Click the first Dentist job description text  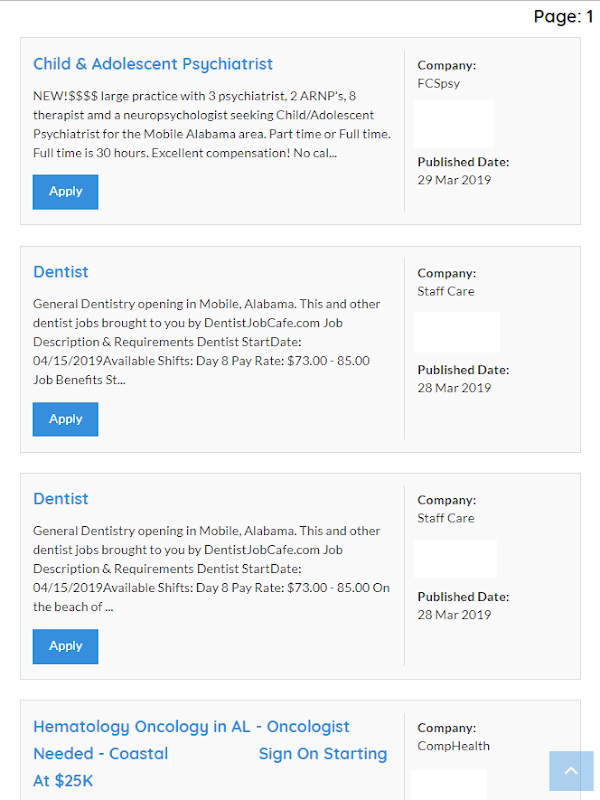point(206,342)
